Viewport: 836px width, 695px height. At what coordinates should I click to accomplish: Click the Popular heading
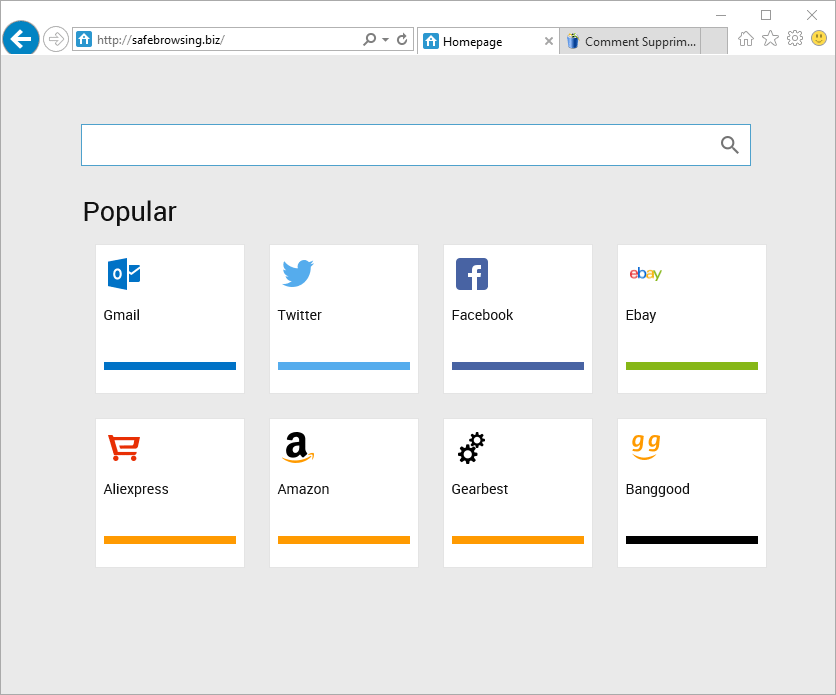[x=130, y=212]
